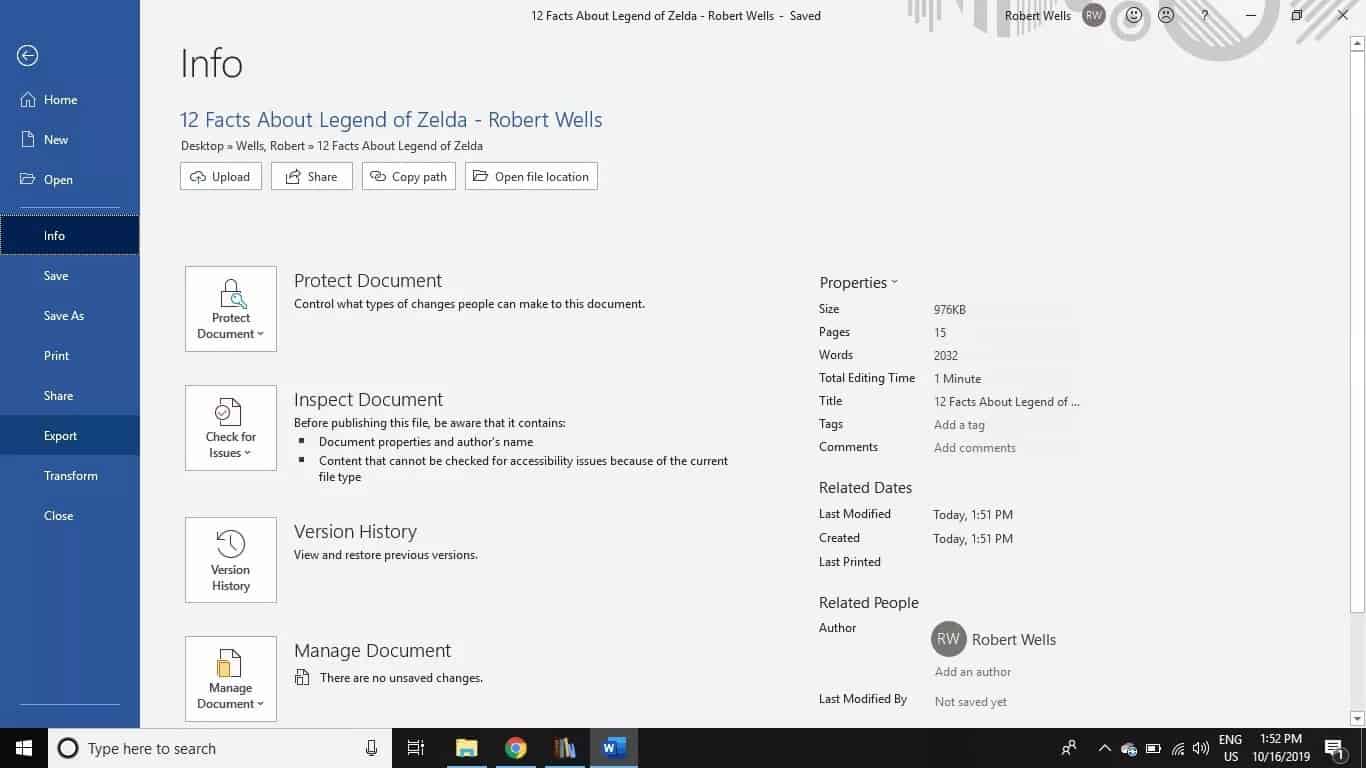Screen dimensions: 1366x768
Task: Click the RW account avatar in title bar
Action: tap(1094, 16)
